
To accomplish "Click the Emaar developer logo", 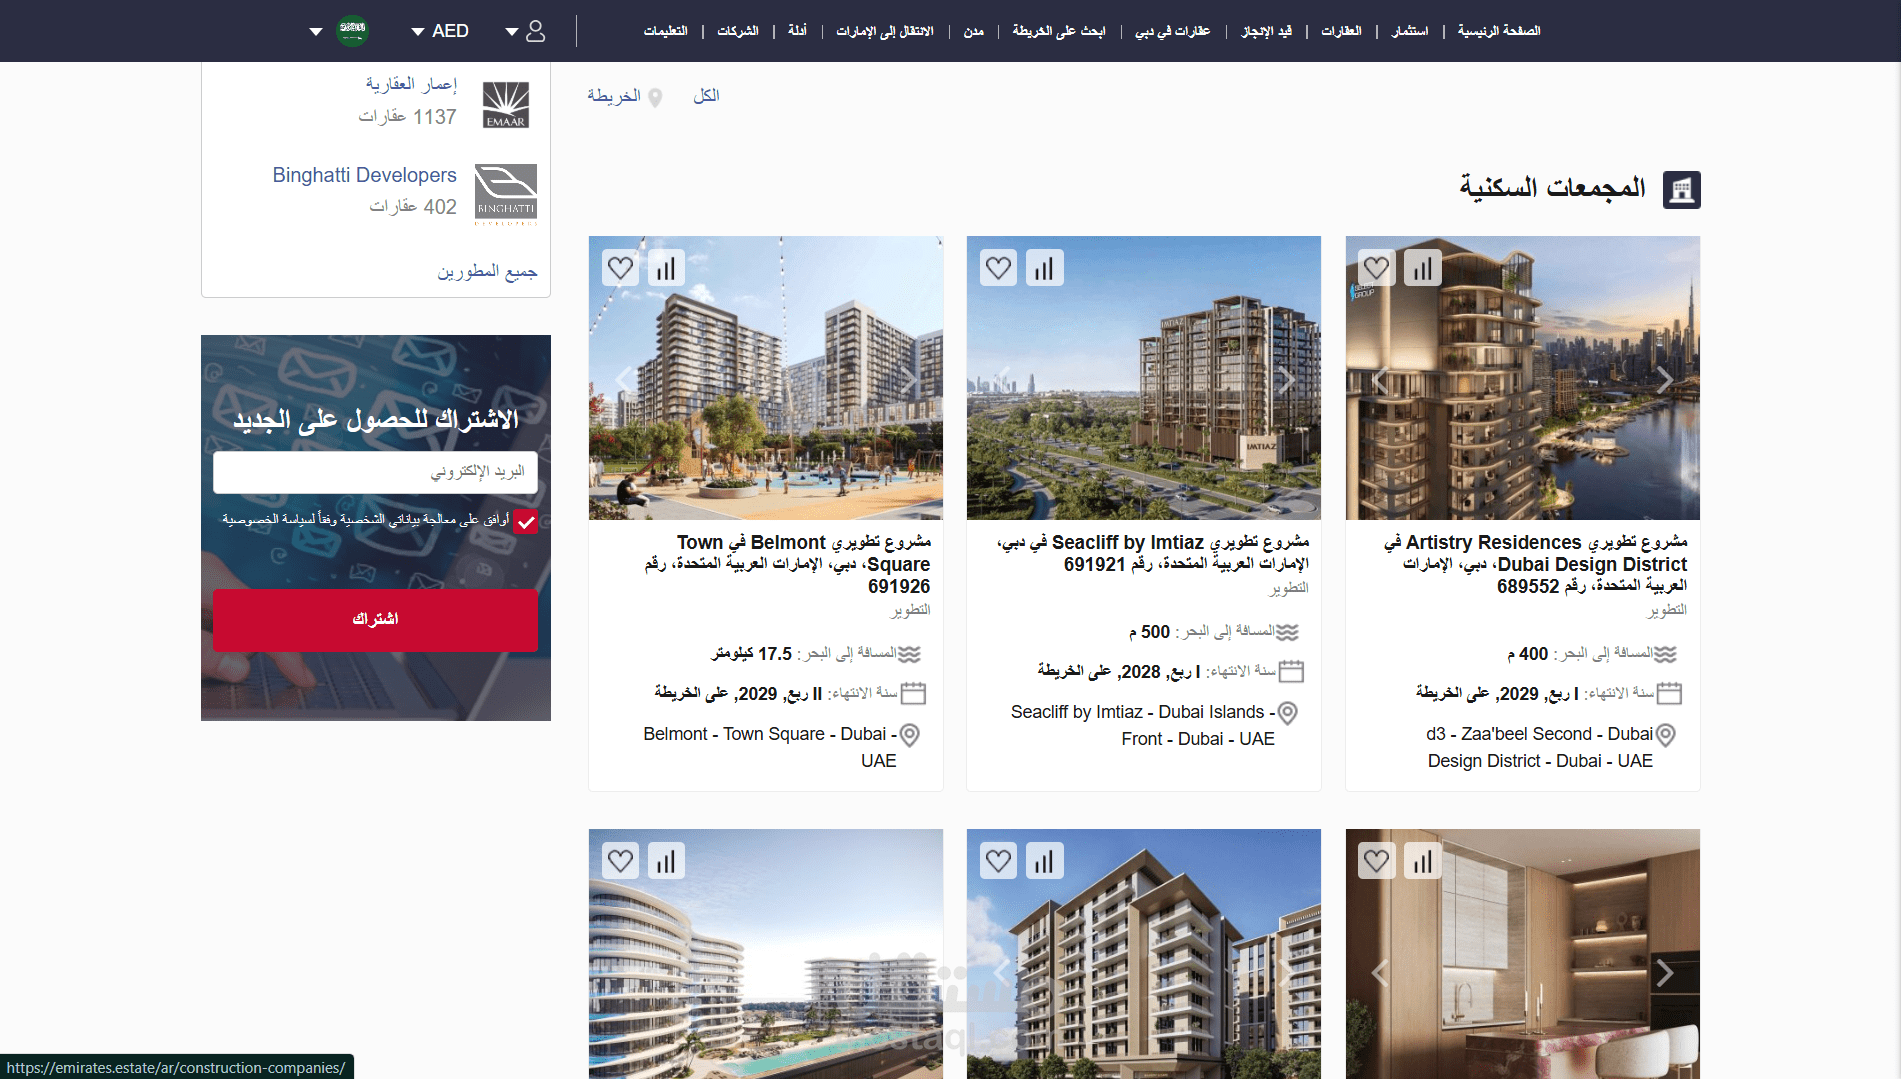I will [506, 104].
